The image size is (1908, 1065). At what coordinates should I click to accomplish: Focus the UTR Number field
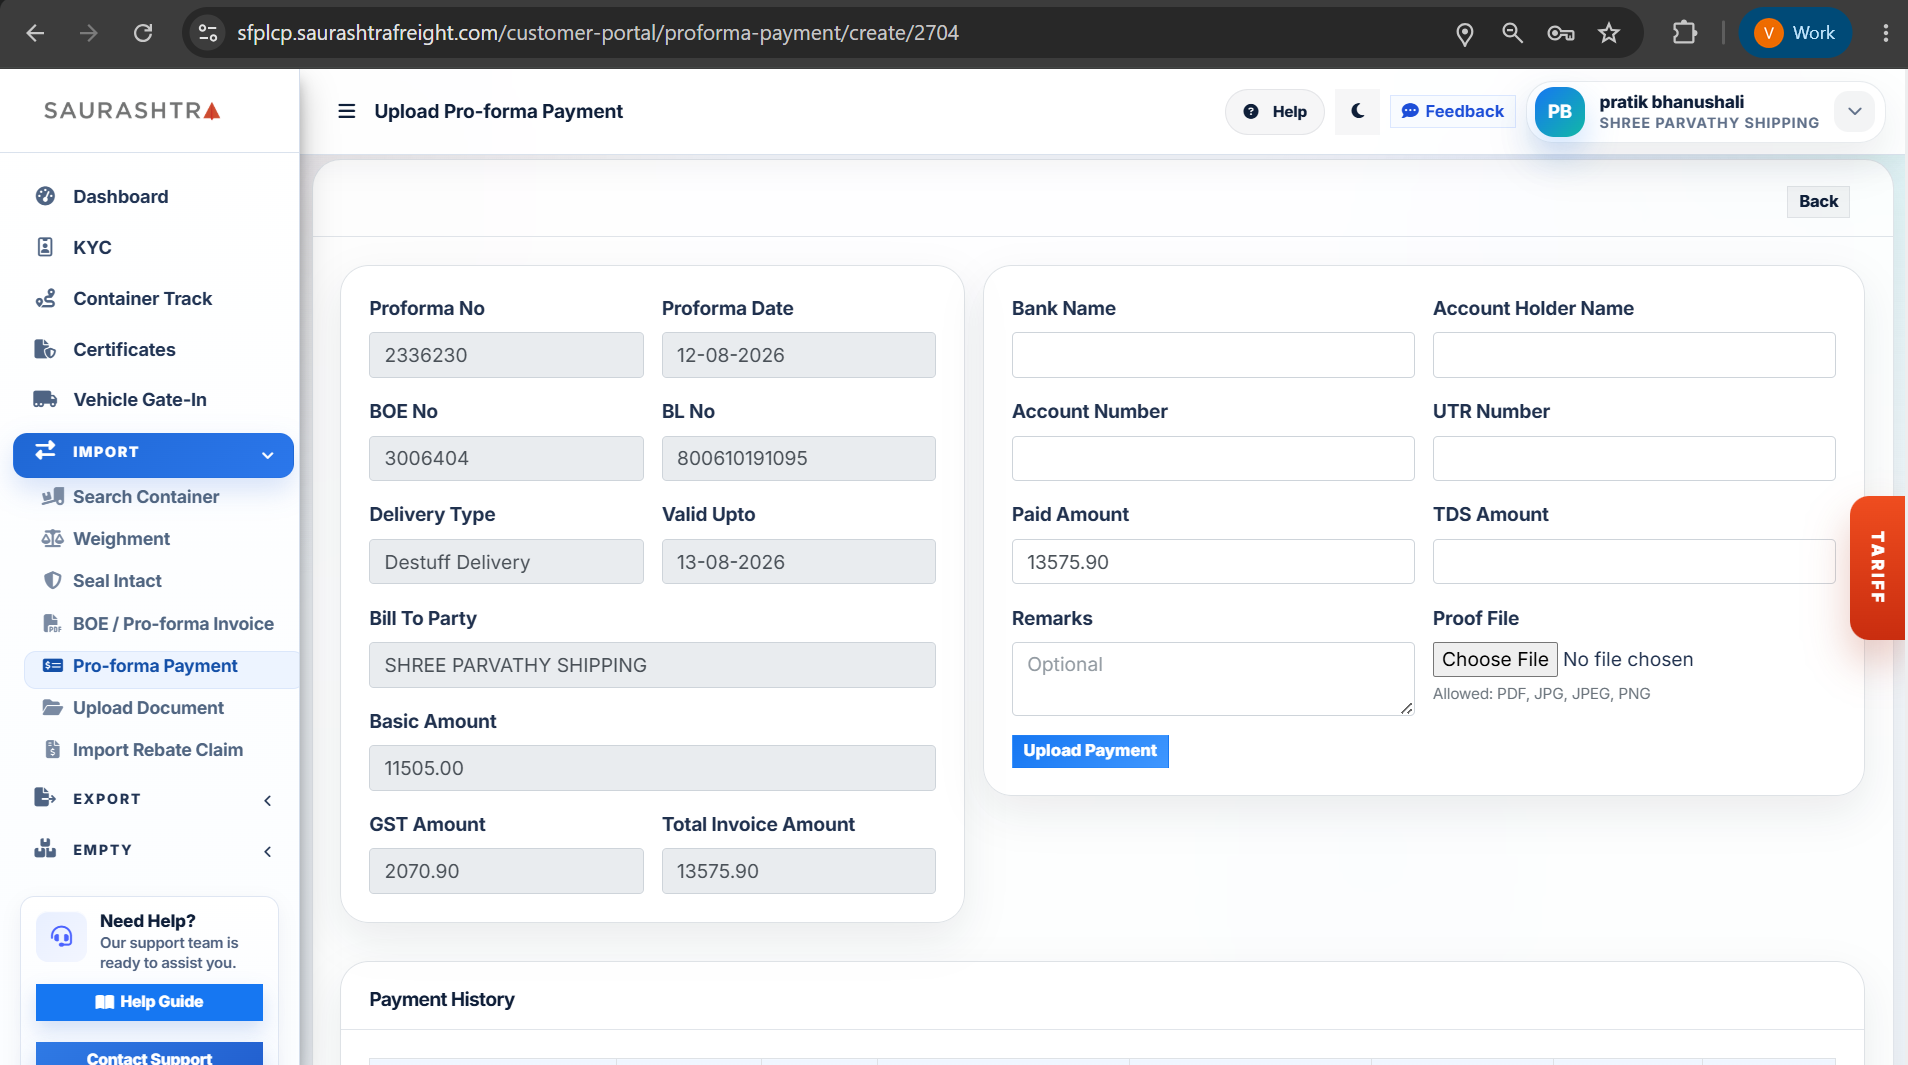[x=1634, y=458]
